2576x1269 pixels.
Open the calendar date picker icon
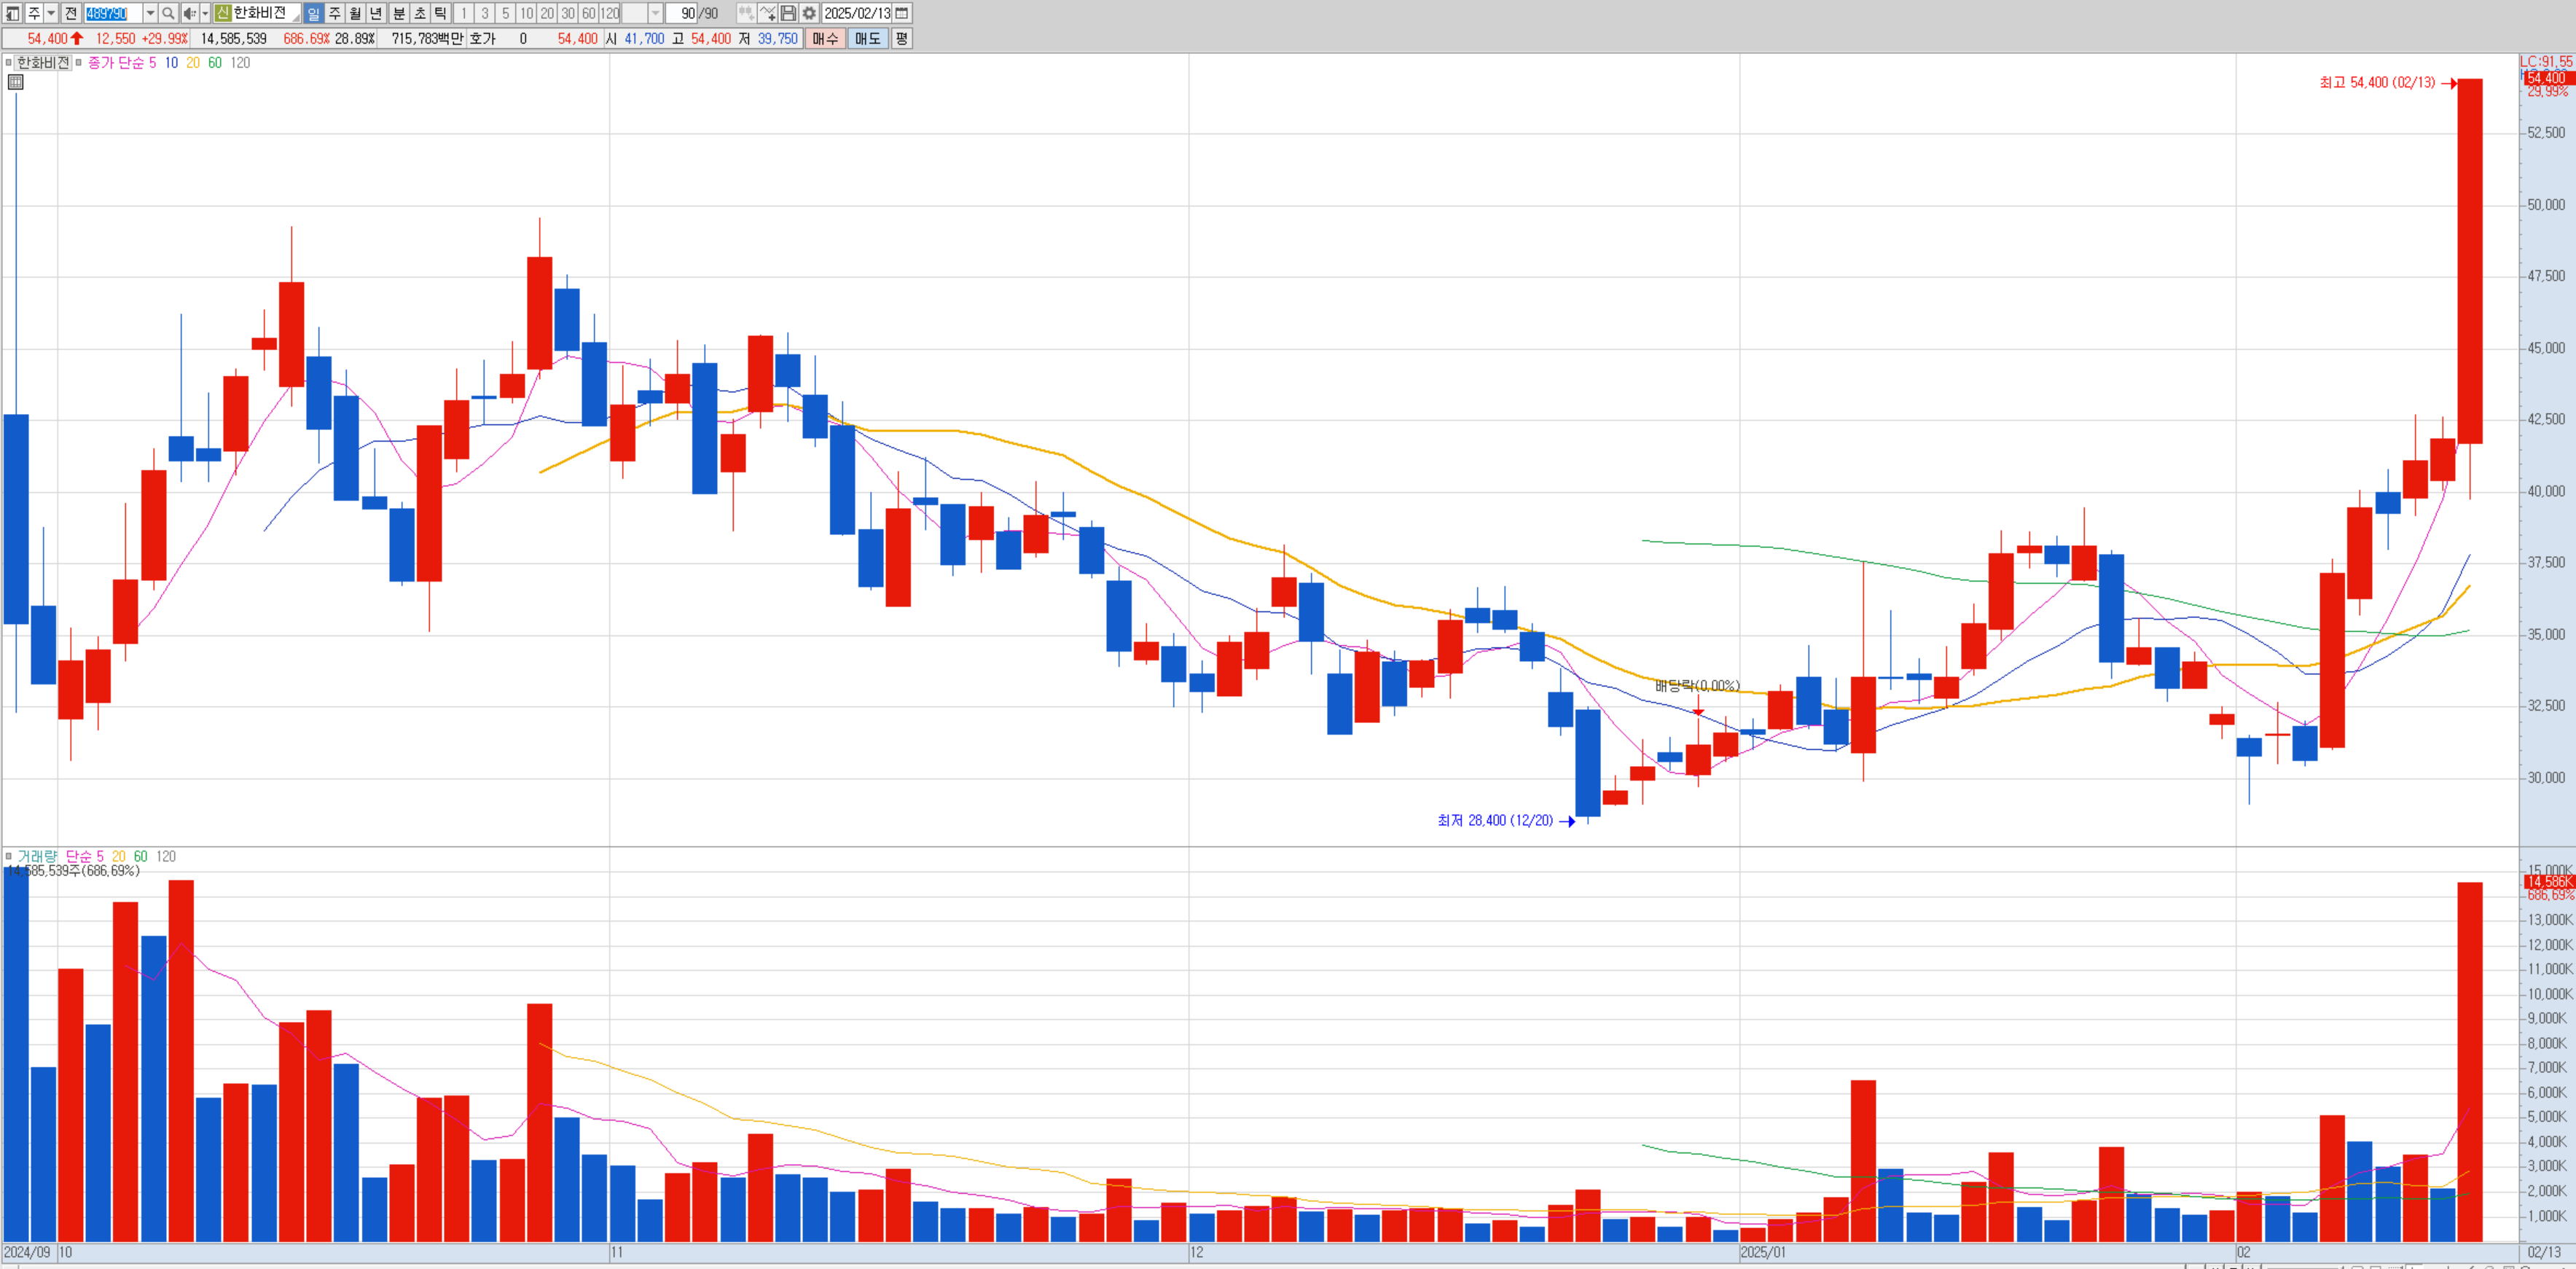pos(902,13)
